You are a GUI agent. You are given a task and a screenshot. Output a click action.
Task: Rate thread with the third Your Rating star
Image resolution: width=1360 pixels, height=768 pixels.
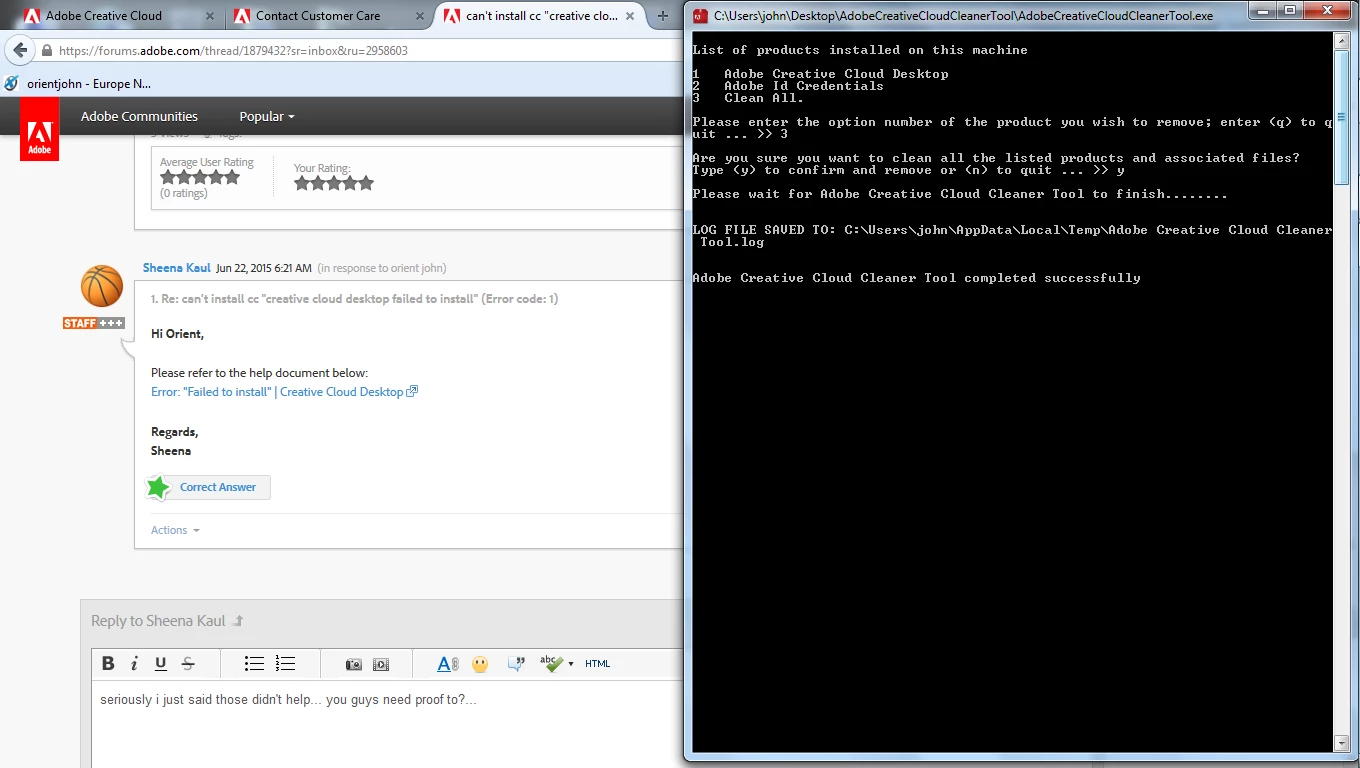tap(334, 183)
